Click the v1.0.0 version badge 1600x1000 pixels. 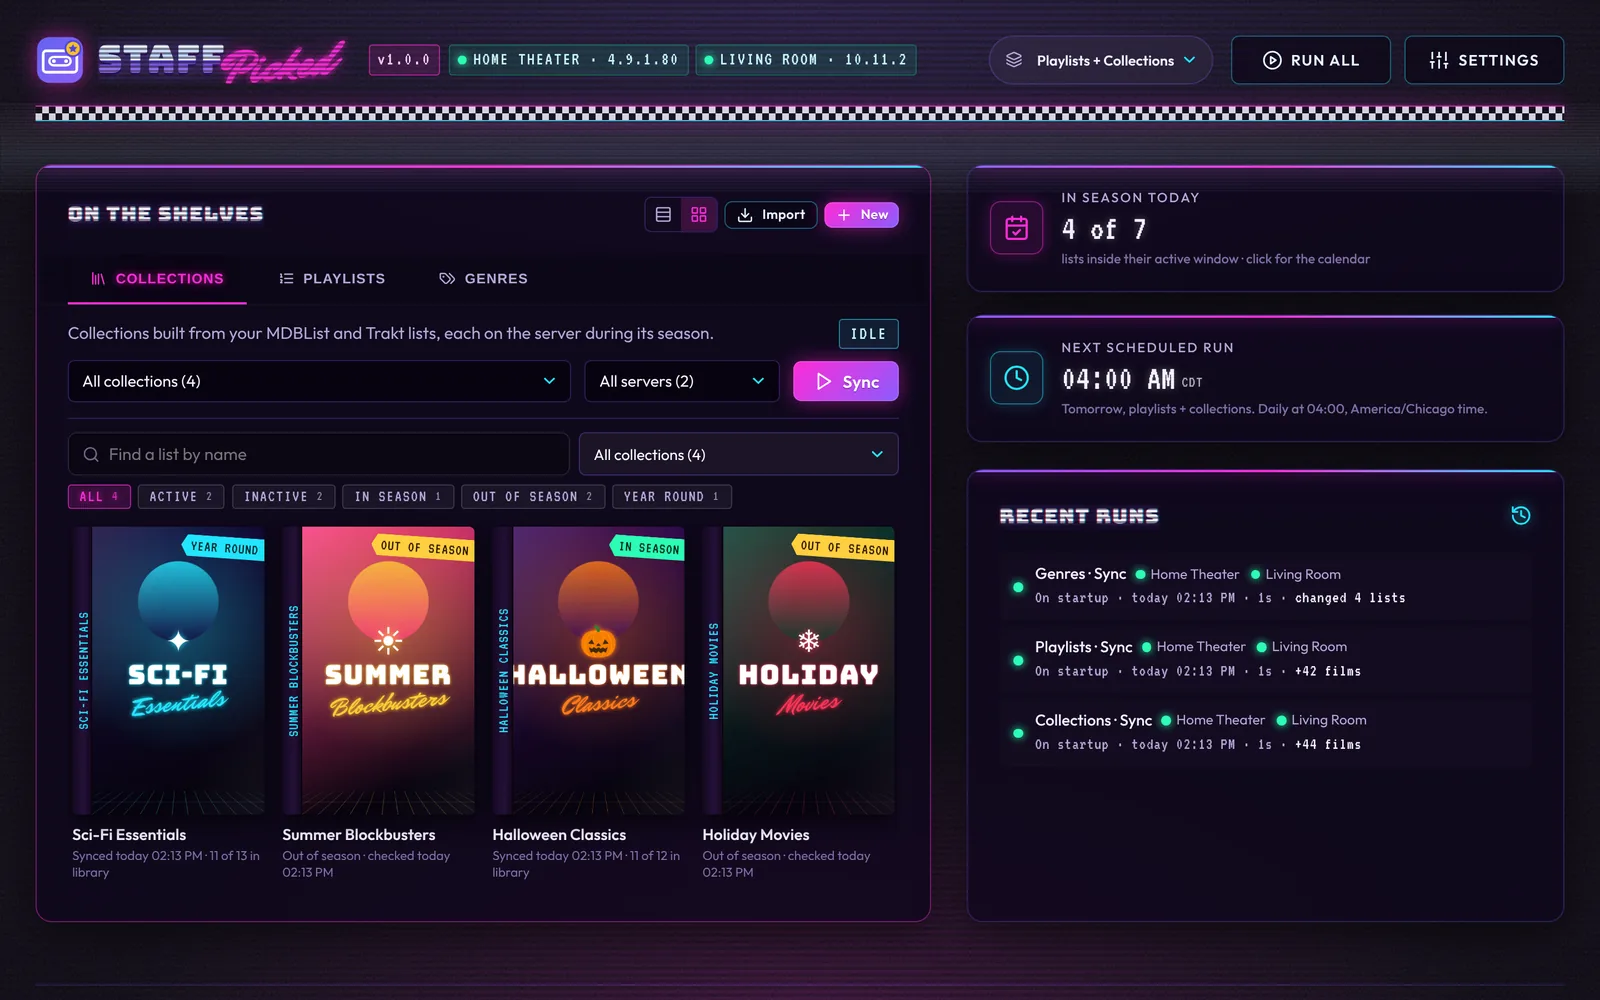(404, 60)
